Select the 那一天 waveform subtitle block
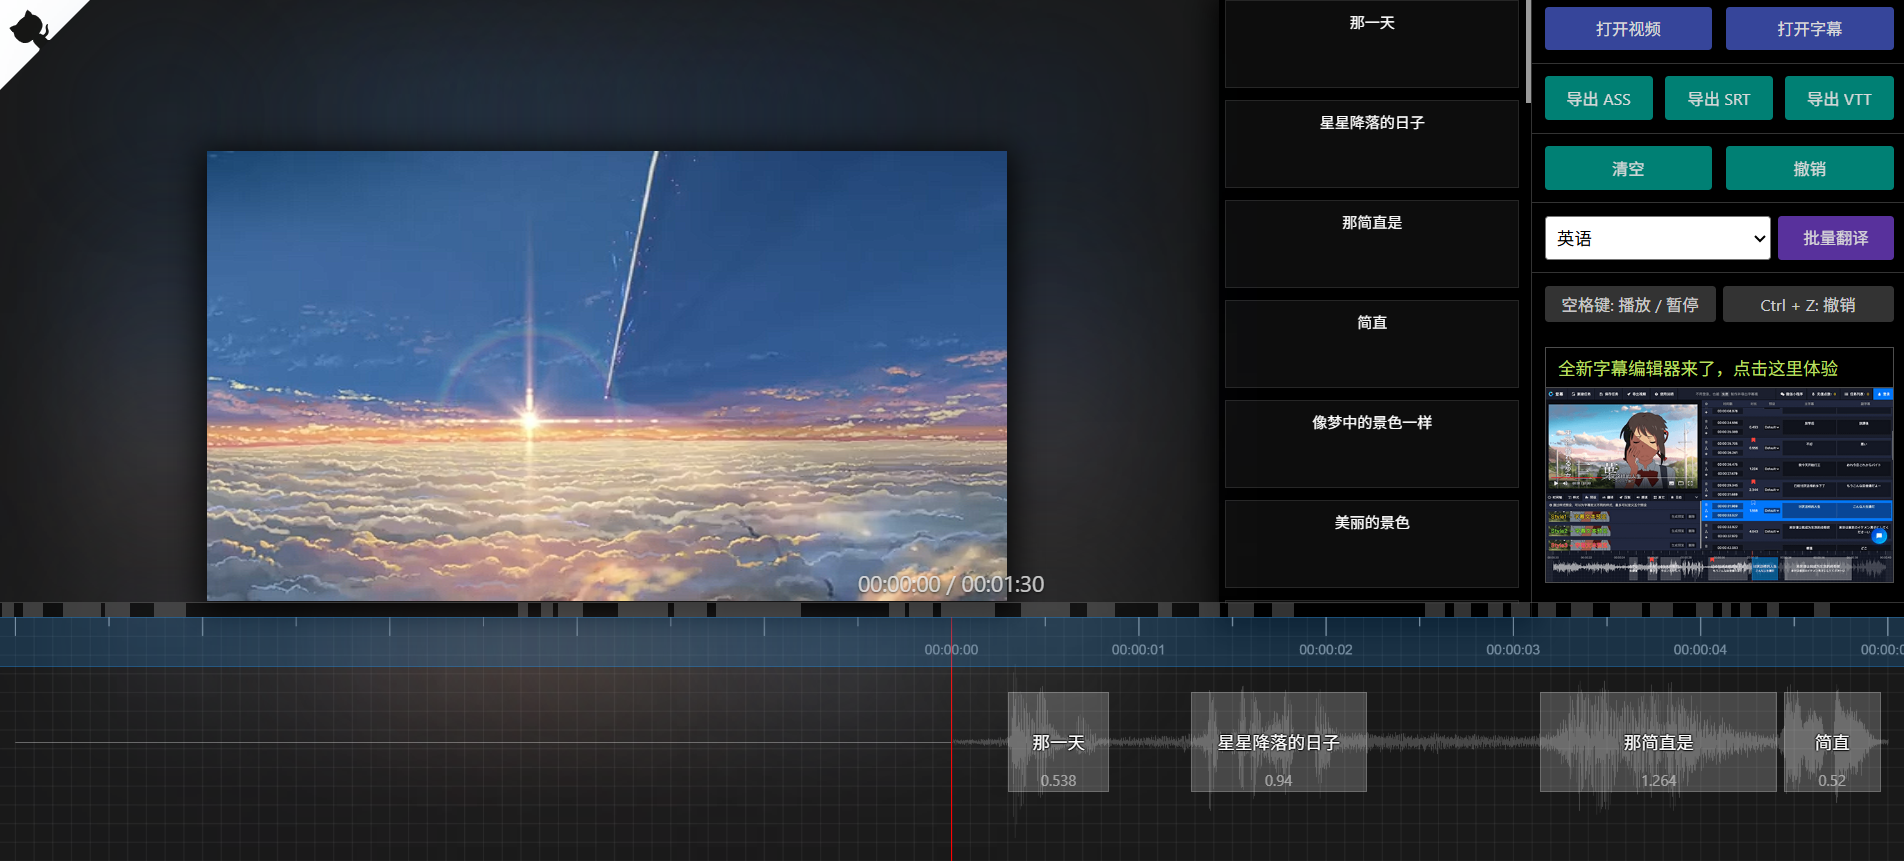Viewport: 1904px width, 861px height. coord(1058,742)
